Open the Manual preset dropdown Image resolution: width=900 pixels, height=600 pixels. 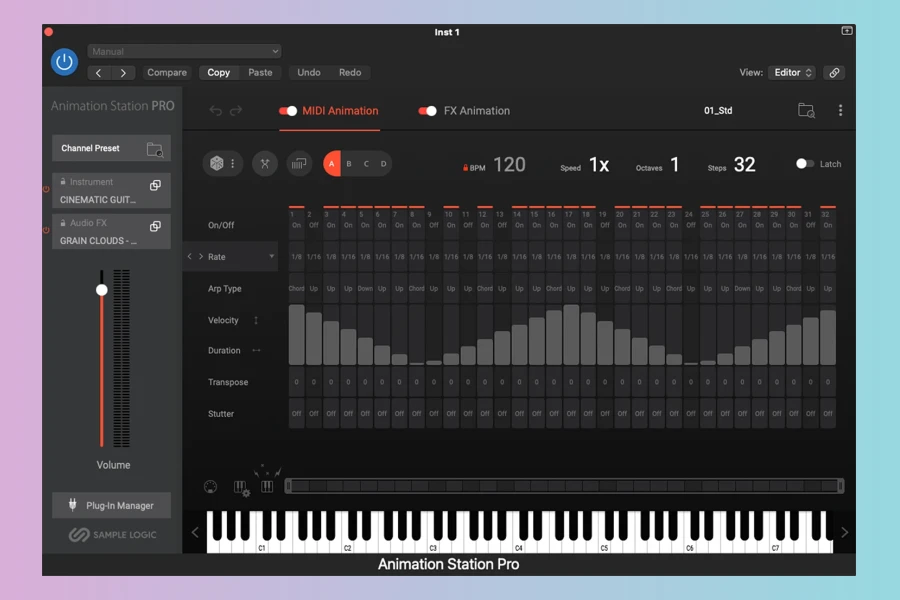[184, 51]
